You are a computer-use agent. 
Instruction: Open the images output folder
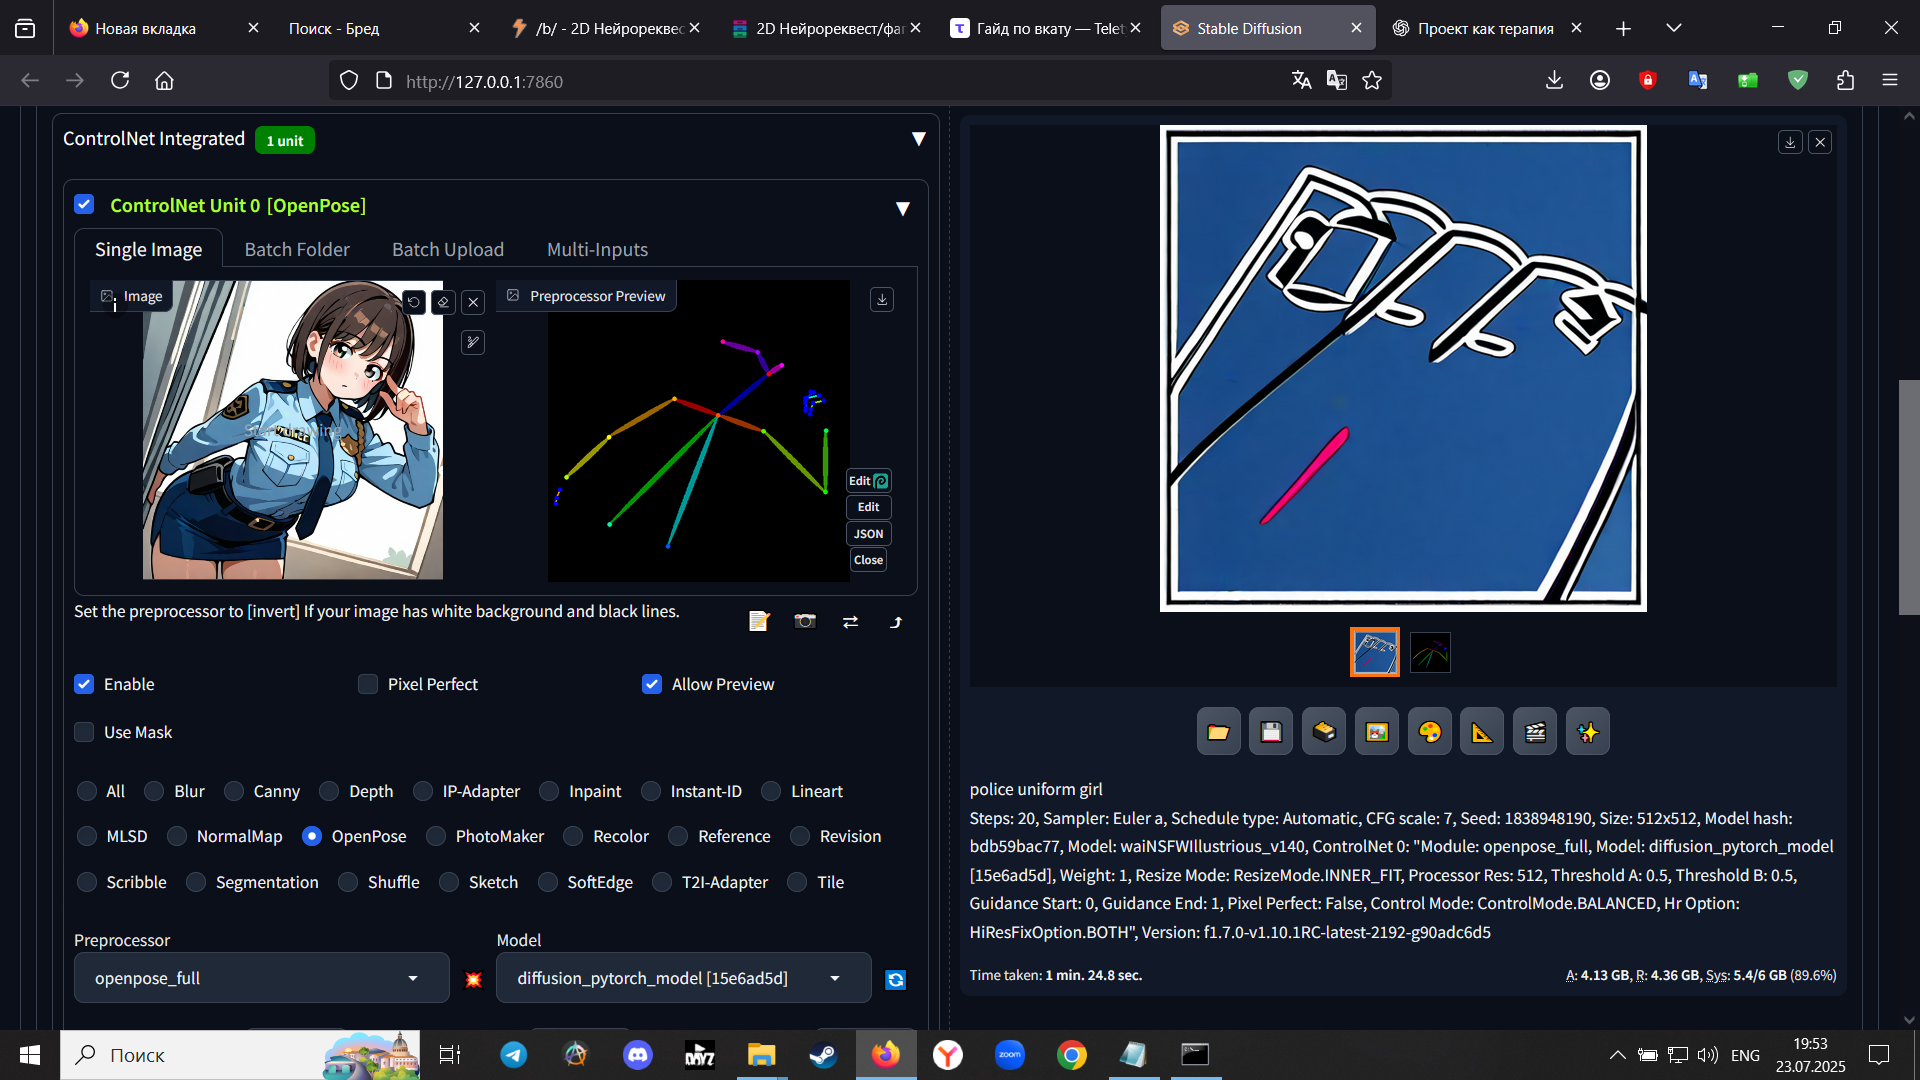click(1218, 732)
